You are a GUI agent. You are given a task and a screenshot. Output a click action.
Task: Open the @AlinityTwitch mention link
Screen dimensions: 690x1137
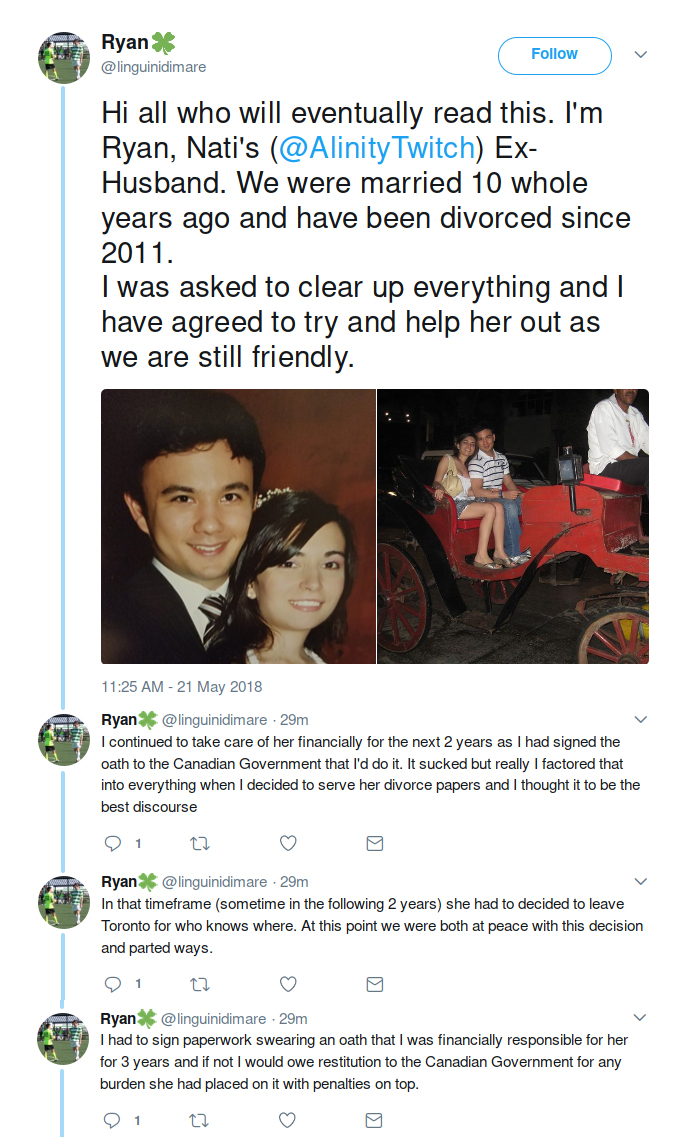pos(376,148)
